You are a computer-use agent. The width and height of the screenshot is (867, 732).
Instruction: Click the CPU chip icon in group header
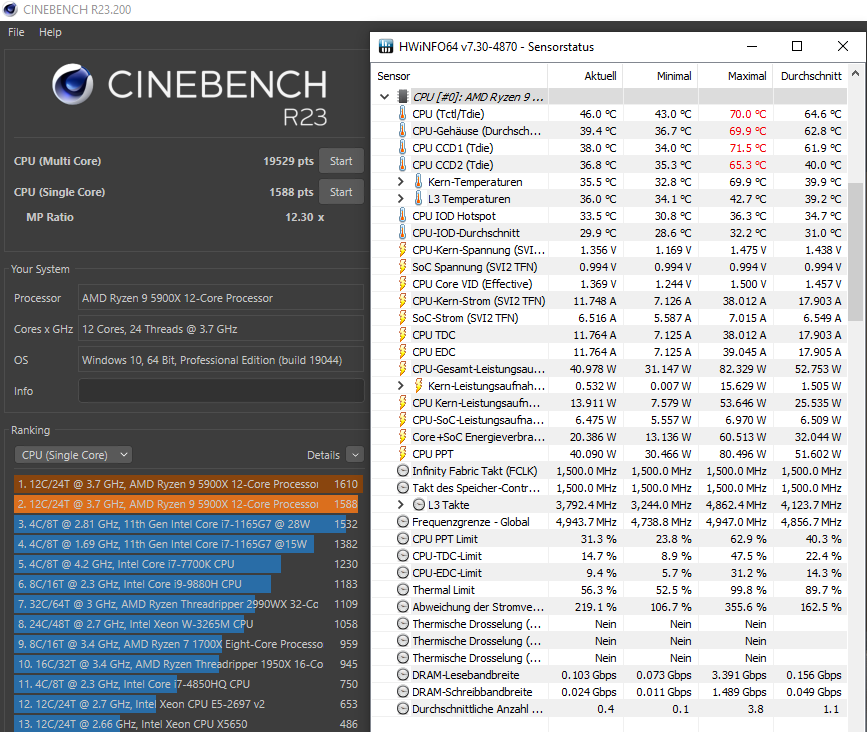[x=403, y=97]
